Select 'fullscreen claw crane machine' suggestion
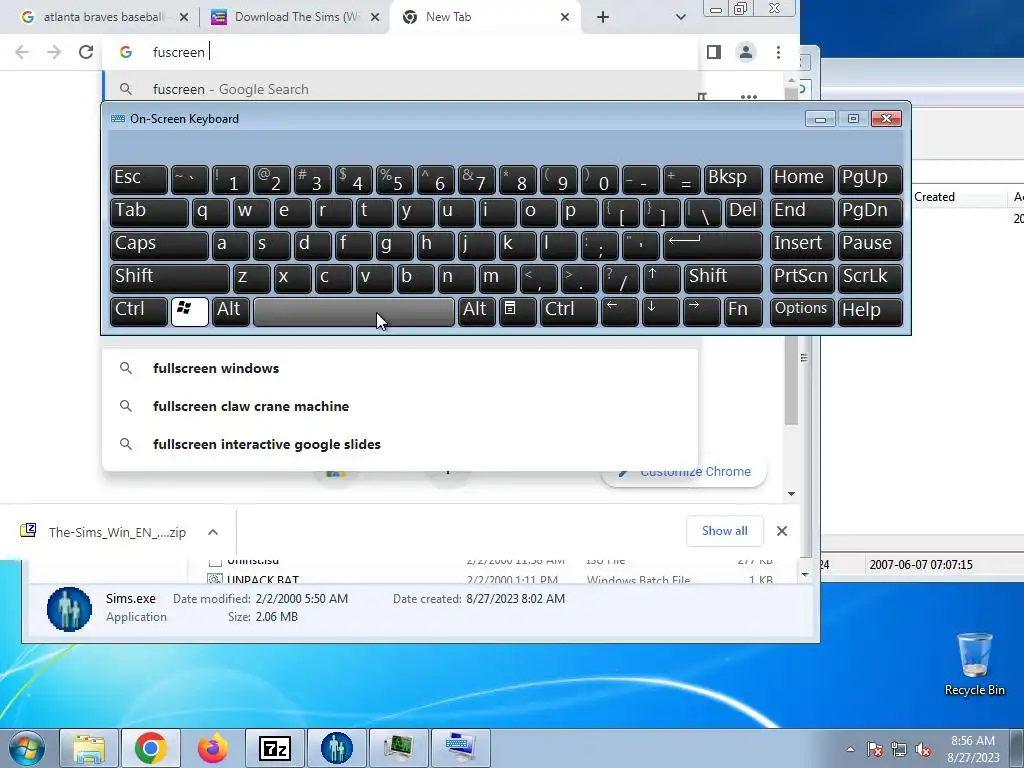Screen dimensions: 1024x768 400,406
